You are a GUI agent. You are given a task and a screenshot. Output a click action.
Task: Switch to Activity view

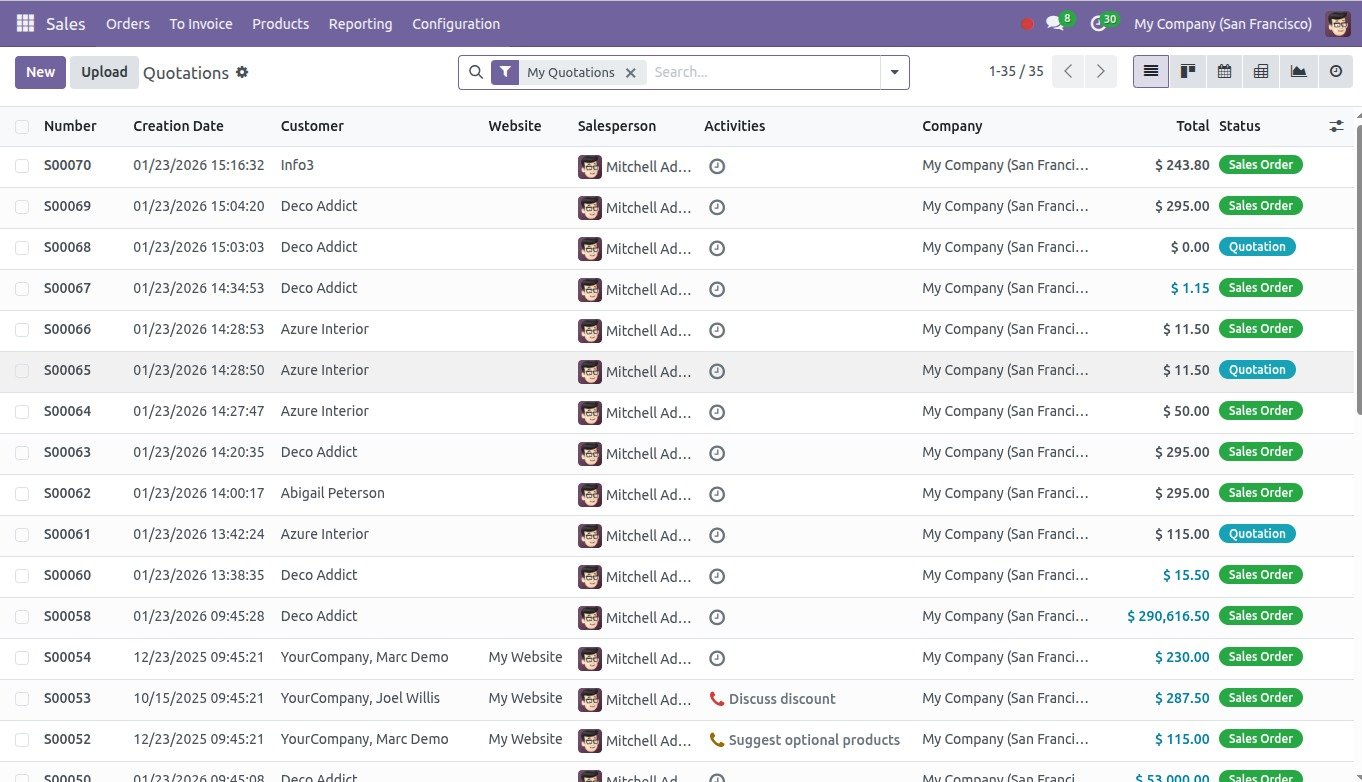click(x=1335, y=72)
